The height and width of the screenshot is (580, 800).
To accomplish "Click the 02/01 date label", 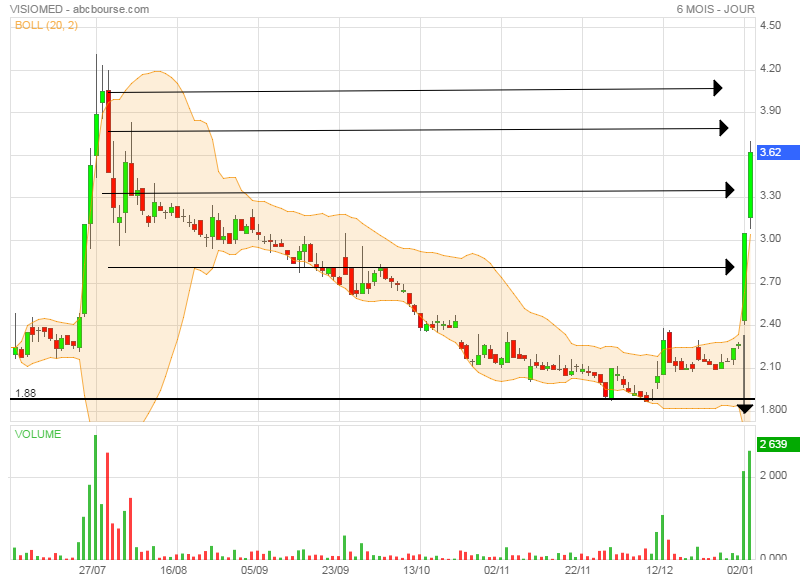I will point(740,570).
